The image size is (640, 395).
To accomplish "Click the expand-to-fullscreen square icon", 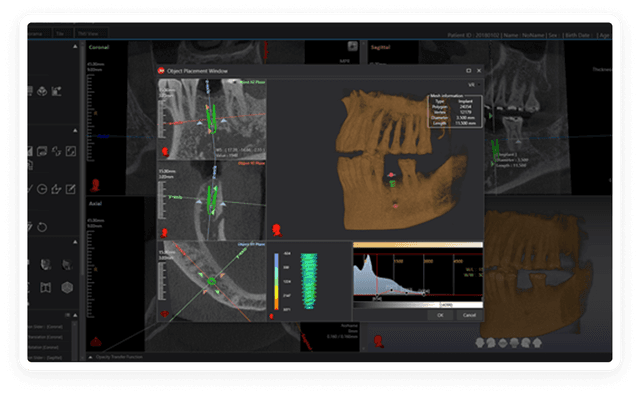I will (71, 152).
